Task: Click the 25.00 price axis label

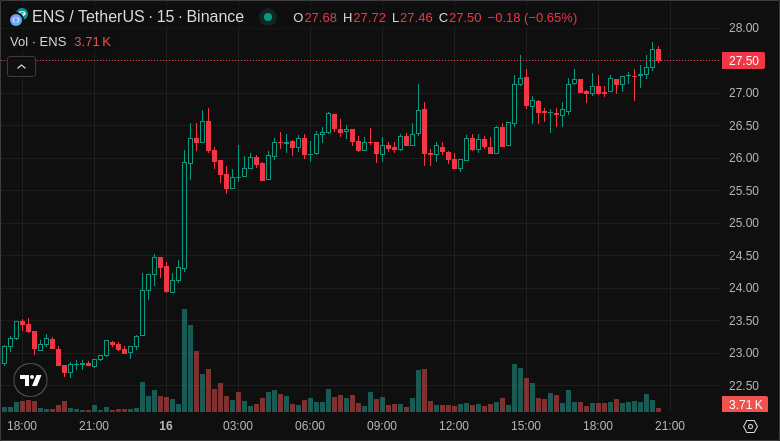Action: pos(744,223)
